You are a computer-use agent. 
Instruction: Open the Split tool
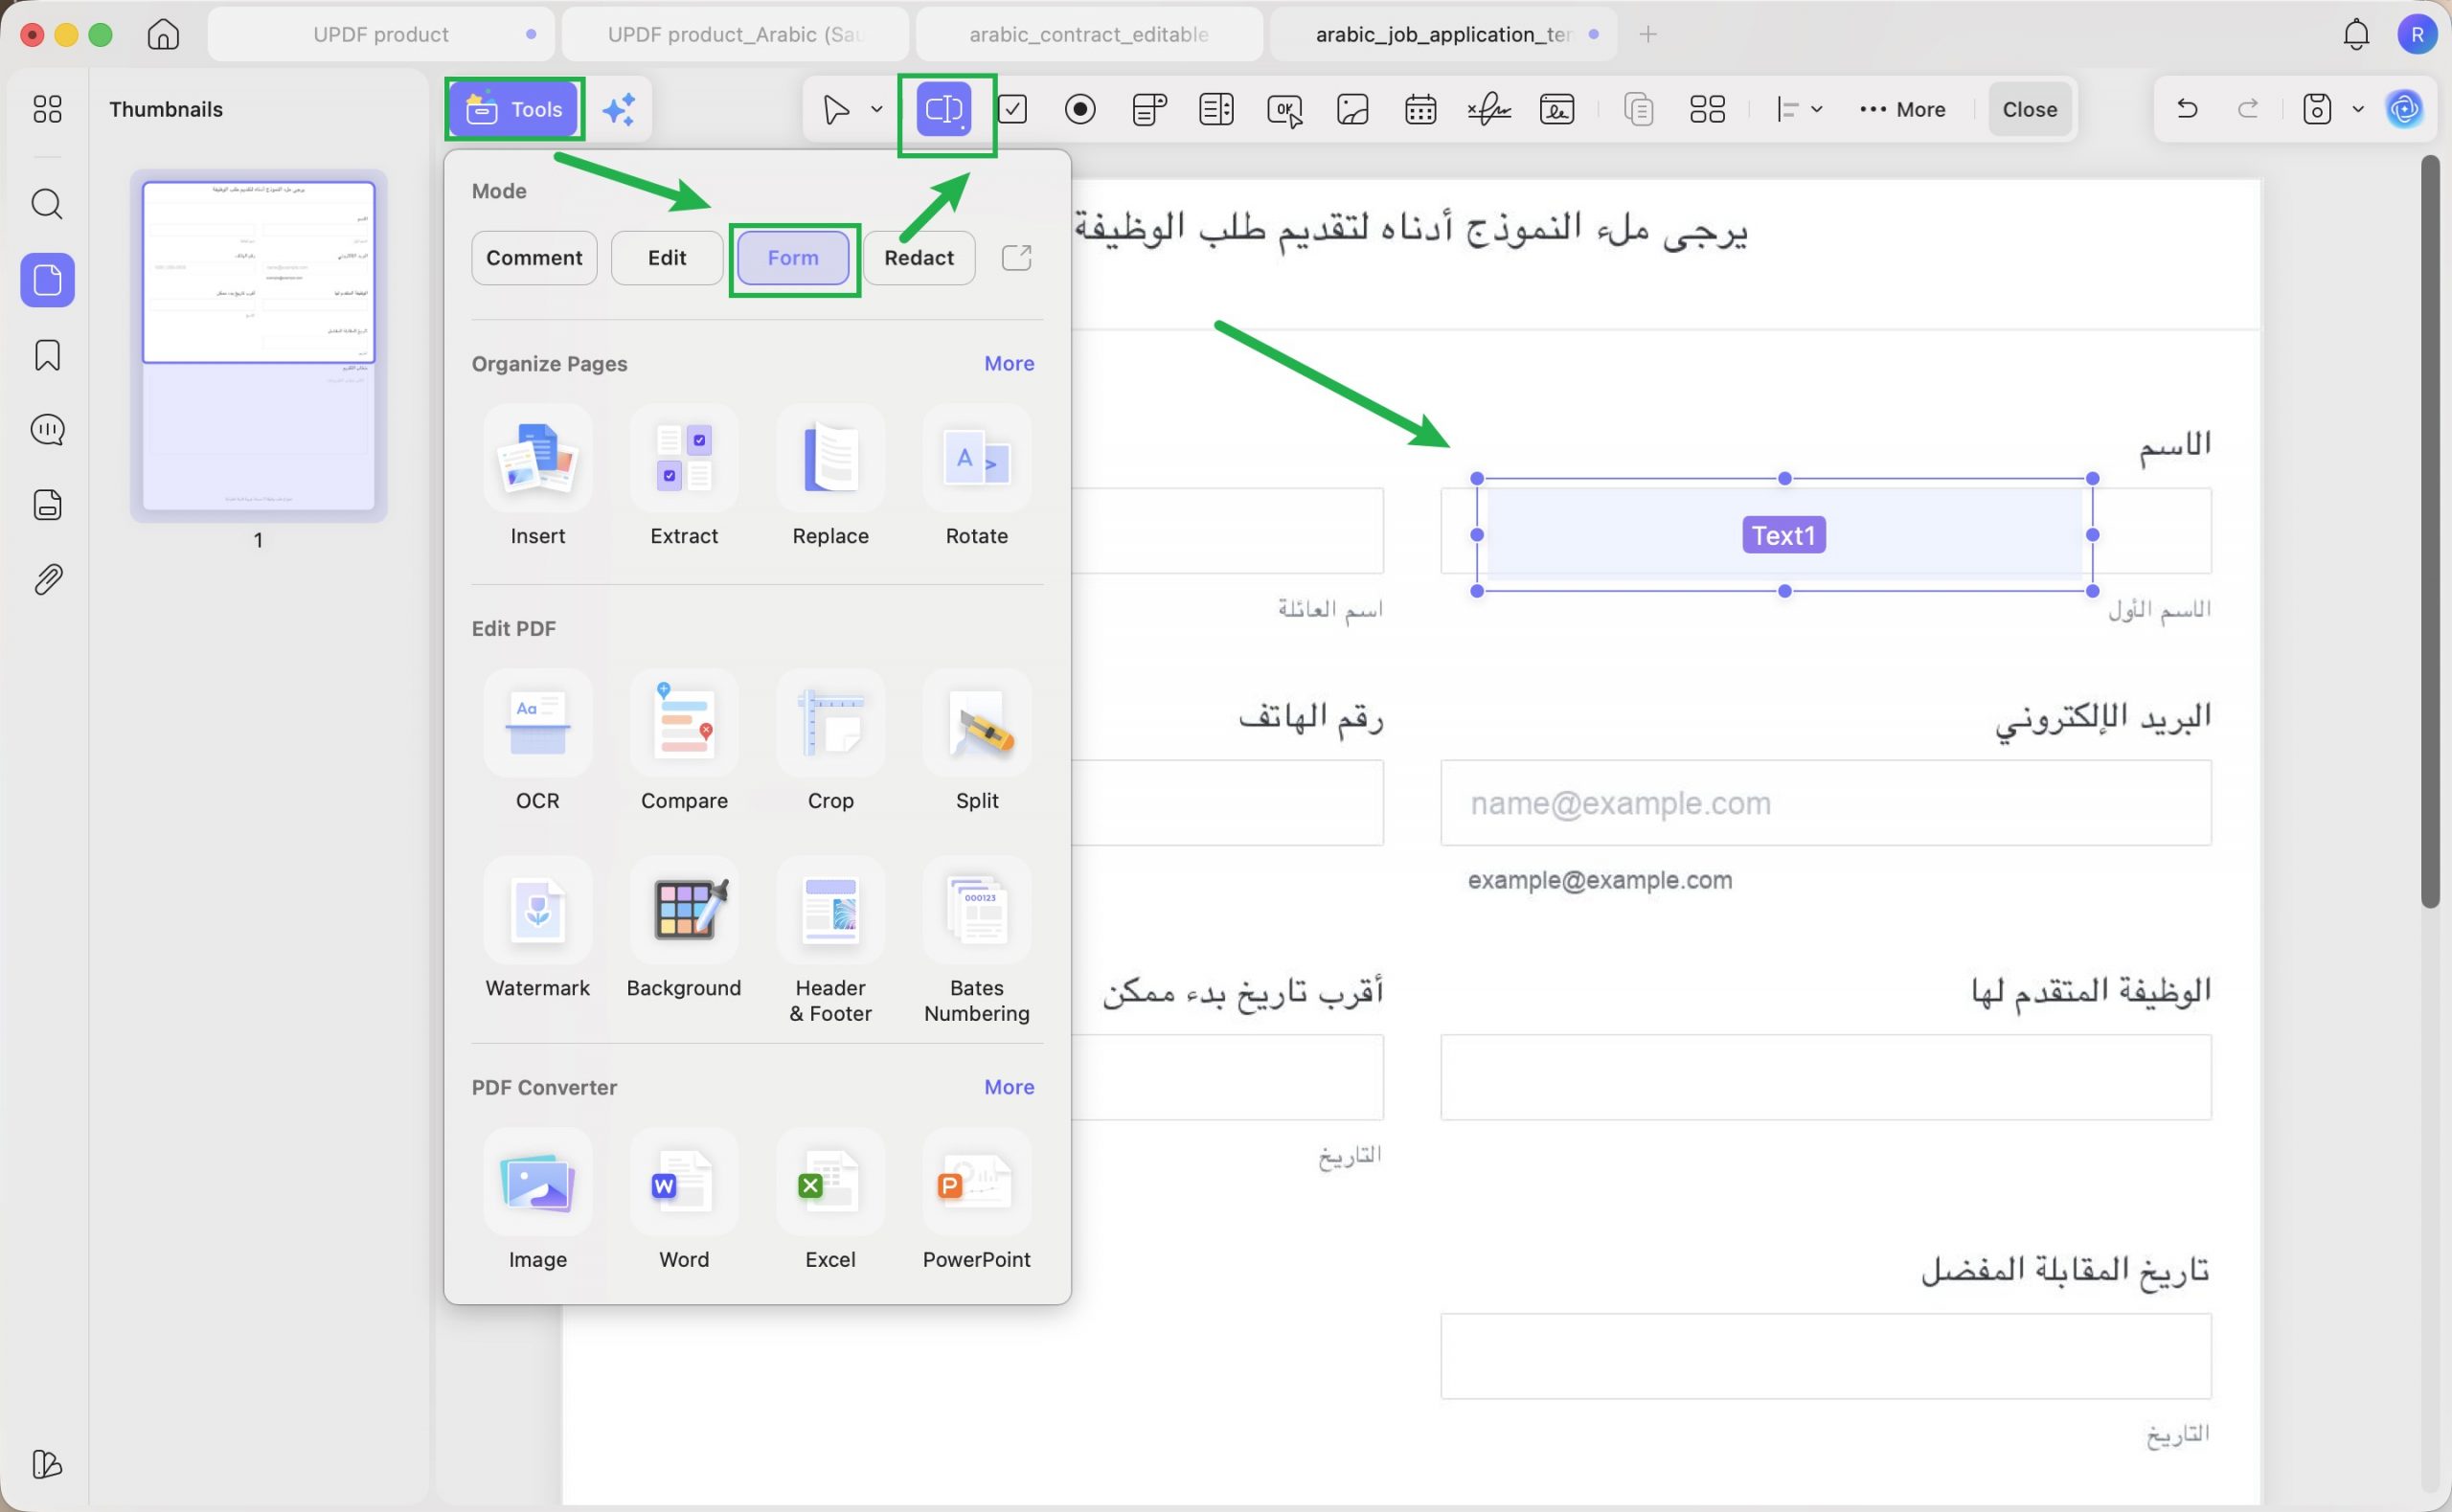[x=977, y=742]
